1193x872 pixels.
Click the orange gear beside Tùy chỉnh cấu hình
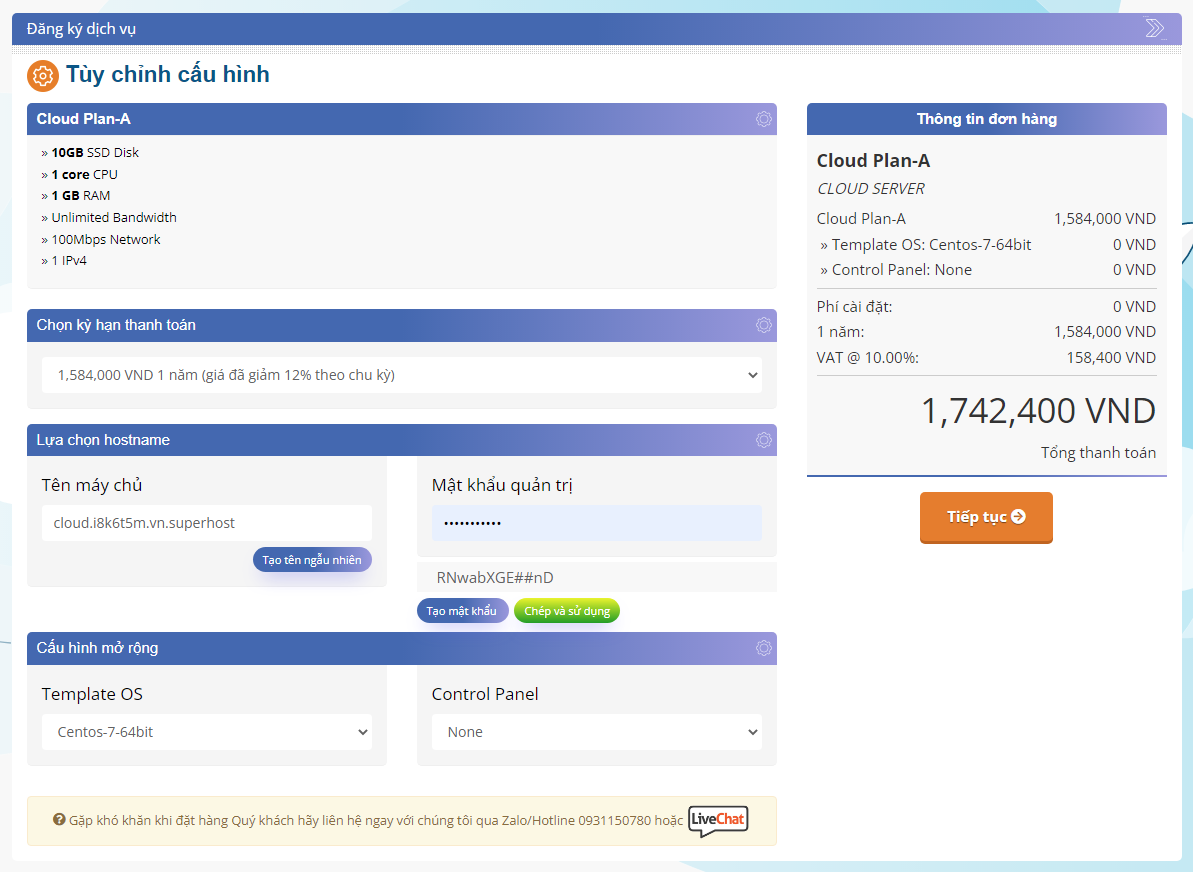(x=42, y=75)
